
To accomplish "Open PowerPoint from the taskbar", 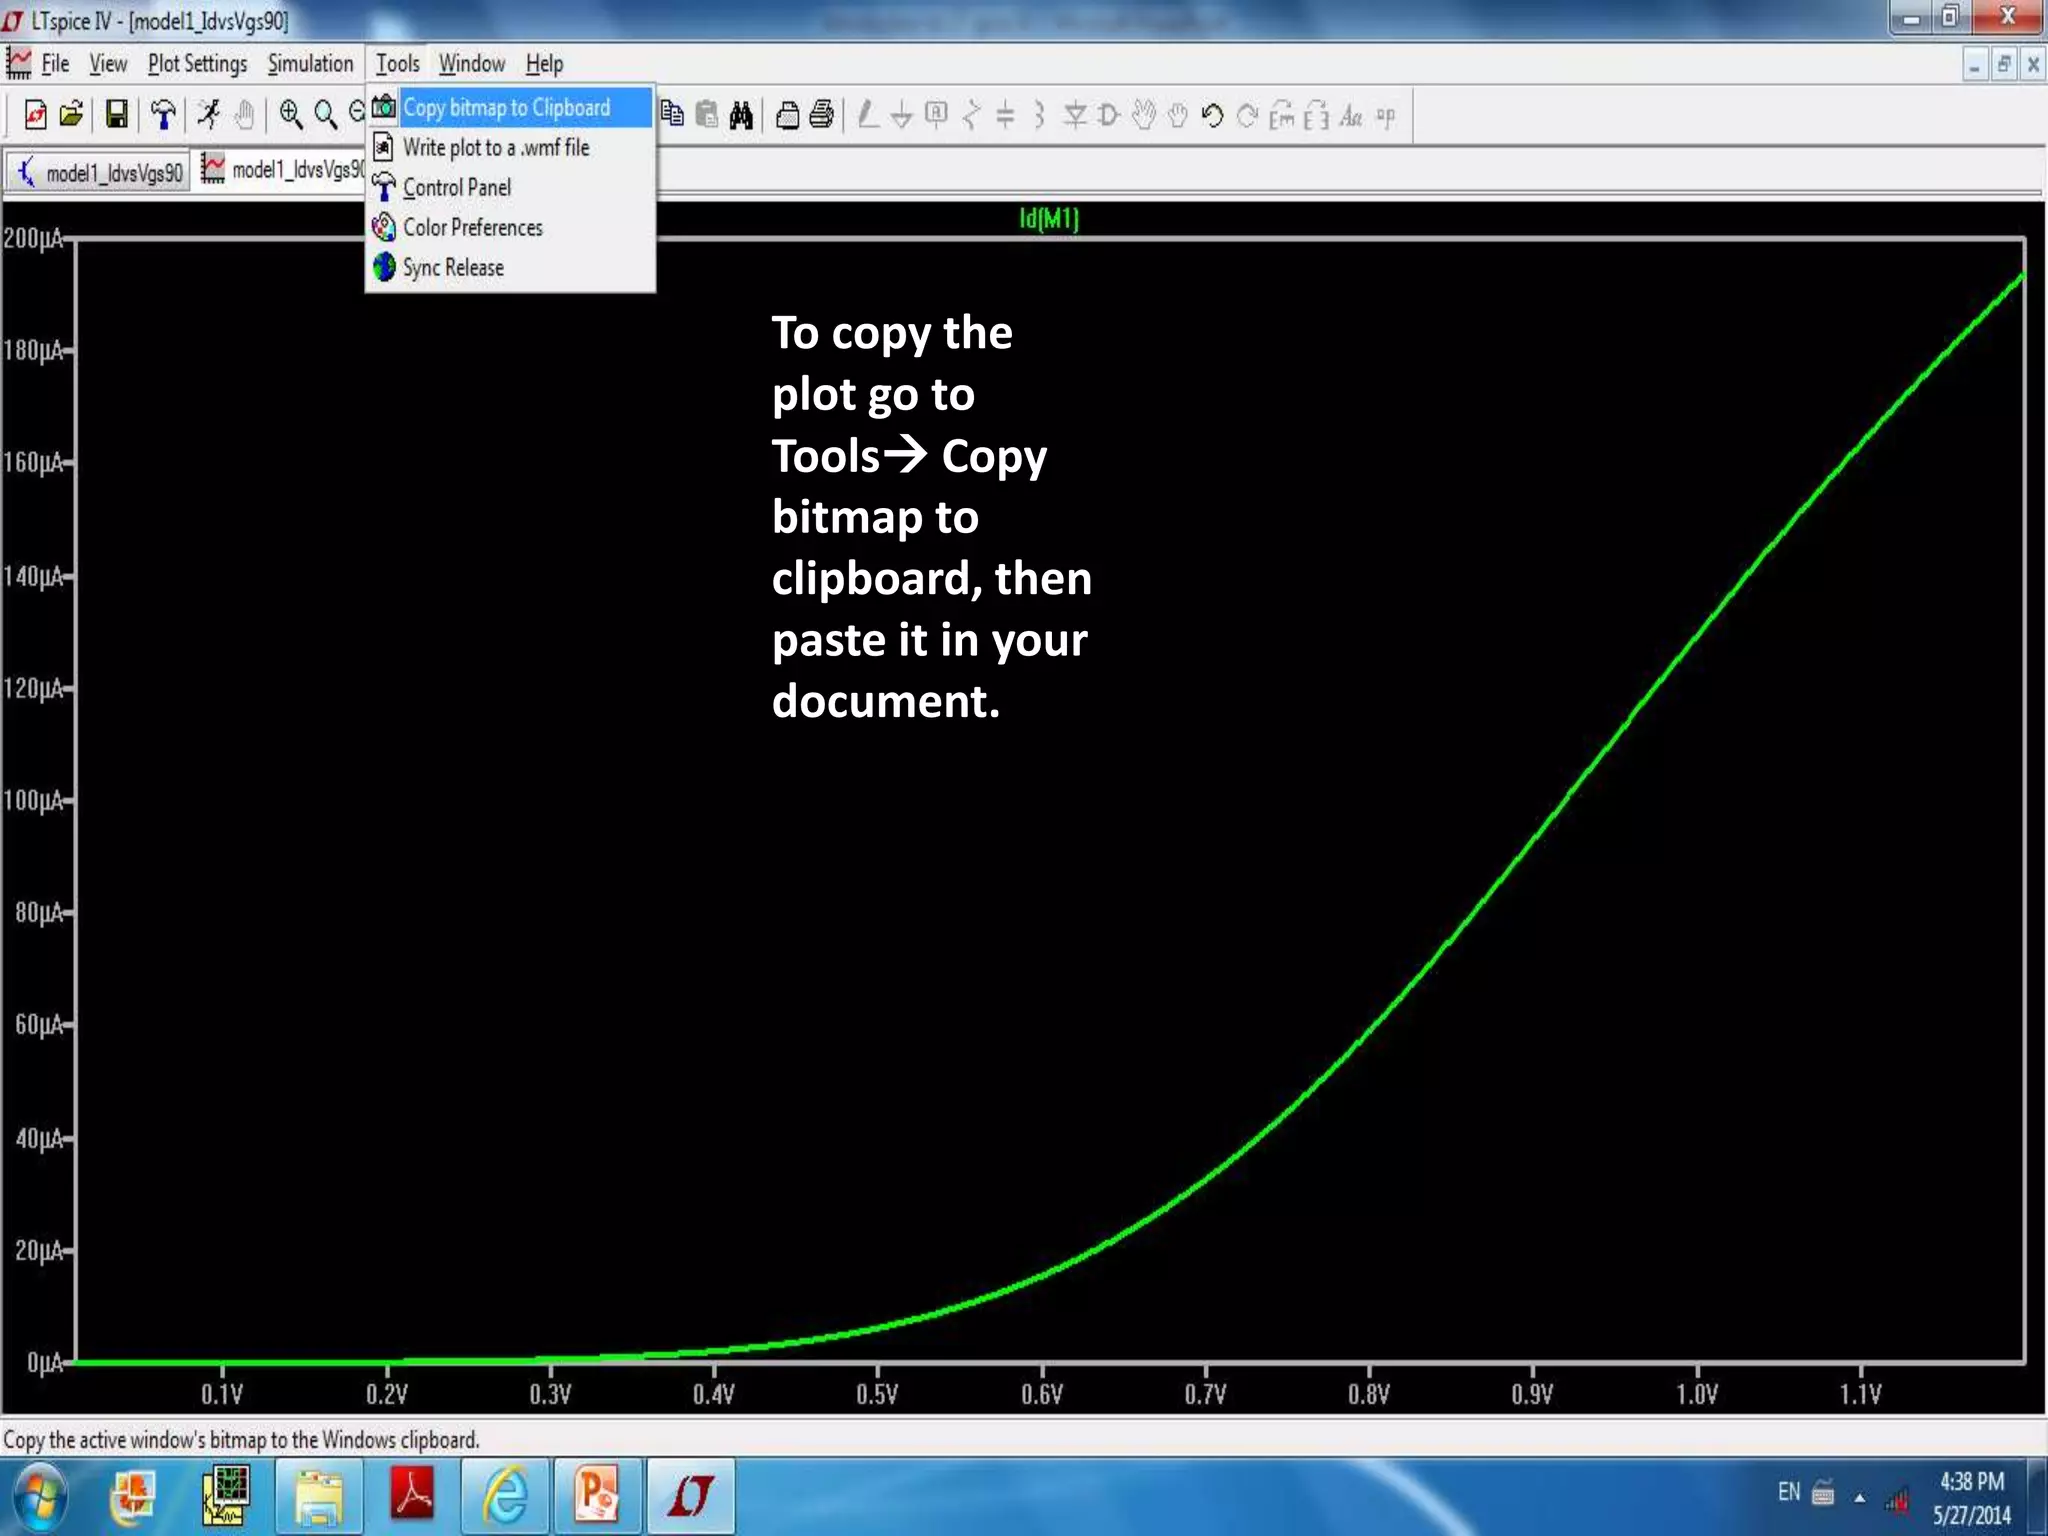I will coord(597,1496).
